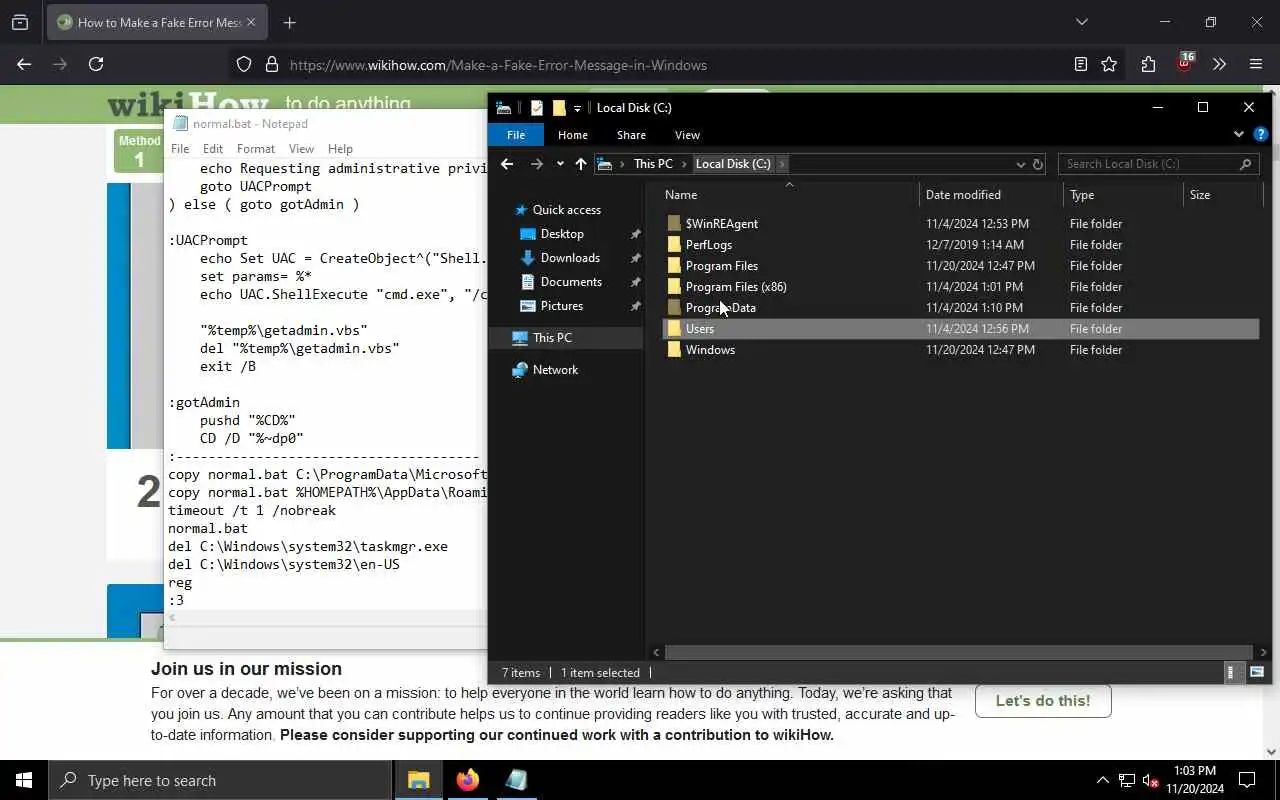Select Quick access in navigation pane
This screenshot has height=800, width=1280.
pyautogui.click(x=567, y=210)
